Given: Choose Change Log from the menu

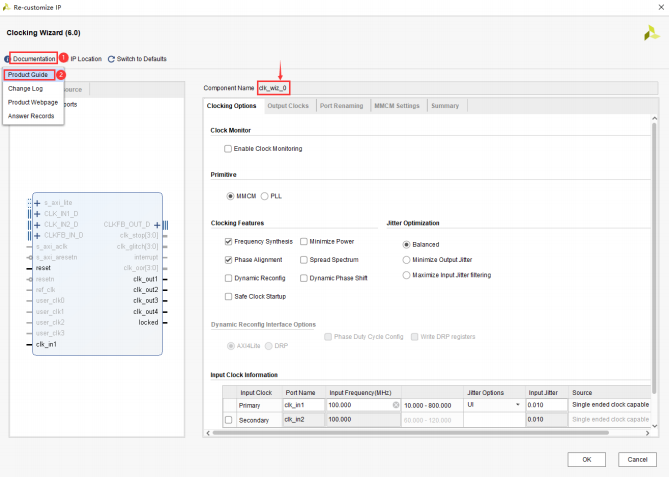Looking at the screenshot, I should [26, 88].
